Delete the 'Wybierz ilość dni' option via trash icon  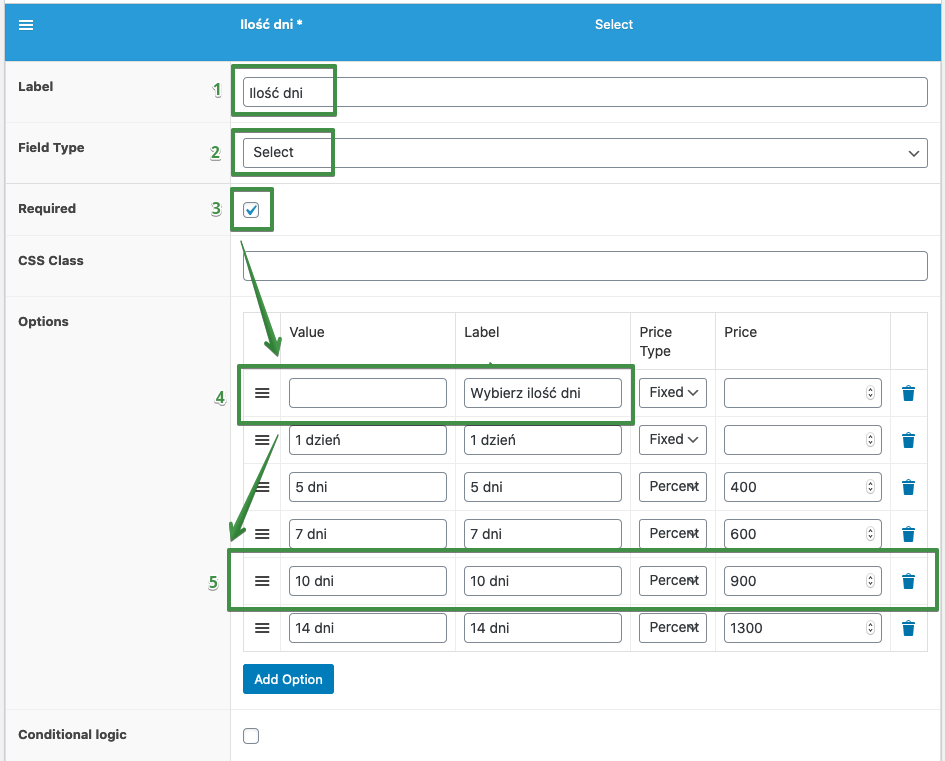908,393
